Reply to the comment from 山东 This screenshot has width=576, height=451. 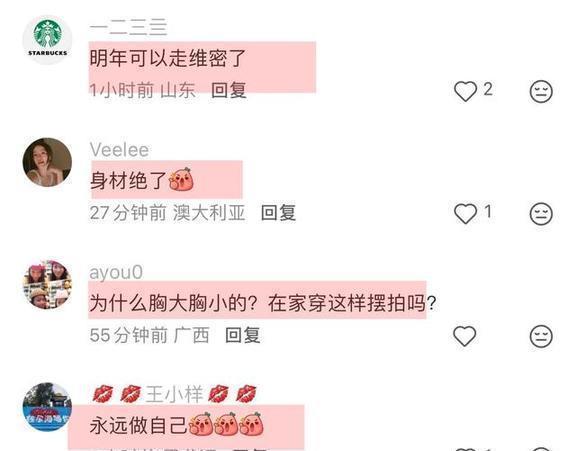coord(228,90)
